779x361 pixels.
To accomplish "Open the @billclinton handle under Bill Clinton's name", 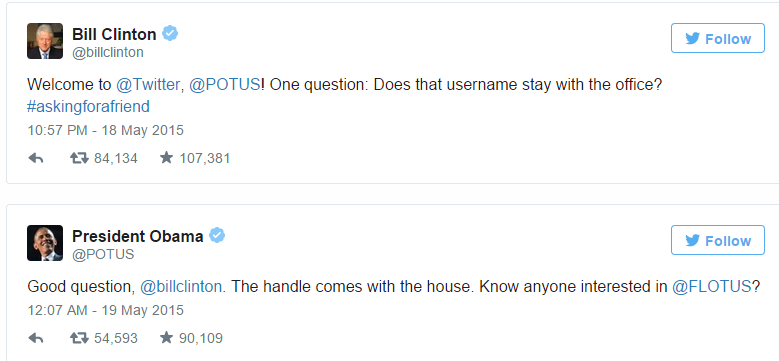I will (x=108, y=53).
